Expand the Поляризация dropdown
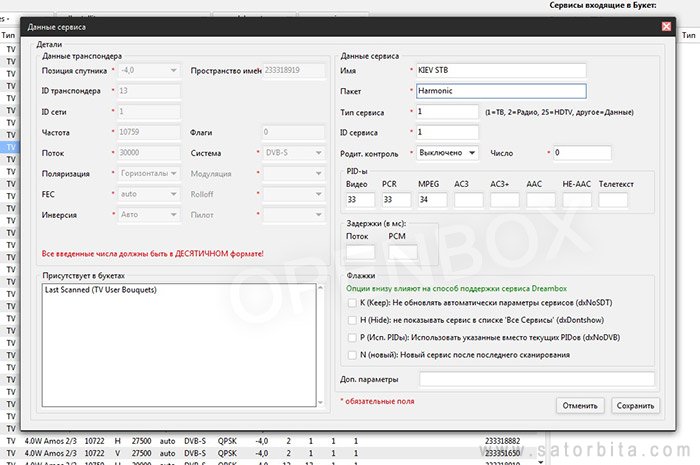700x465 pixels. point(149,173)
